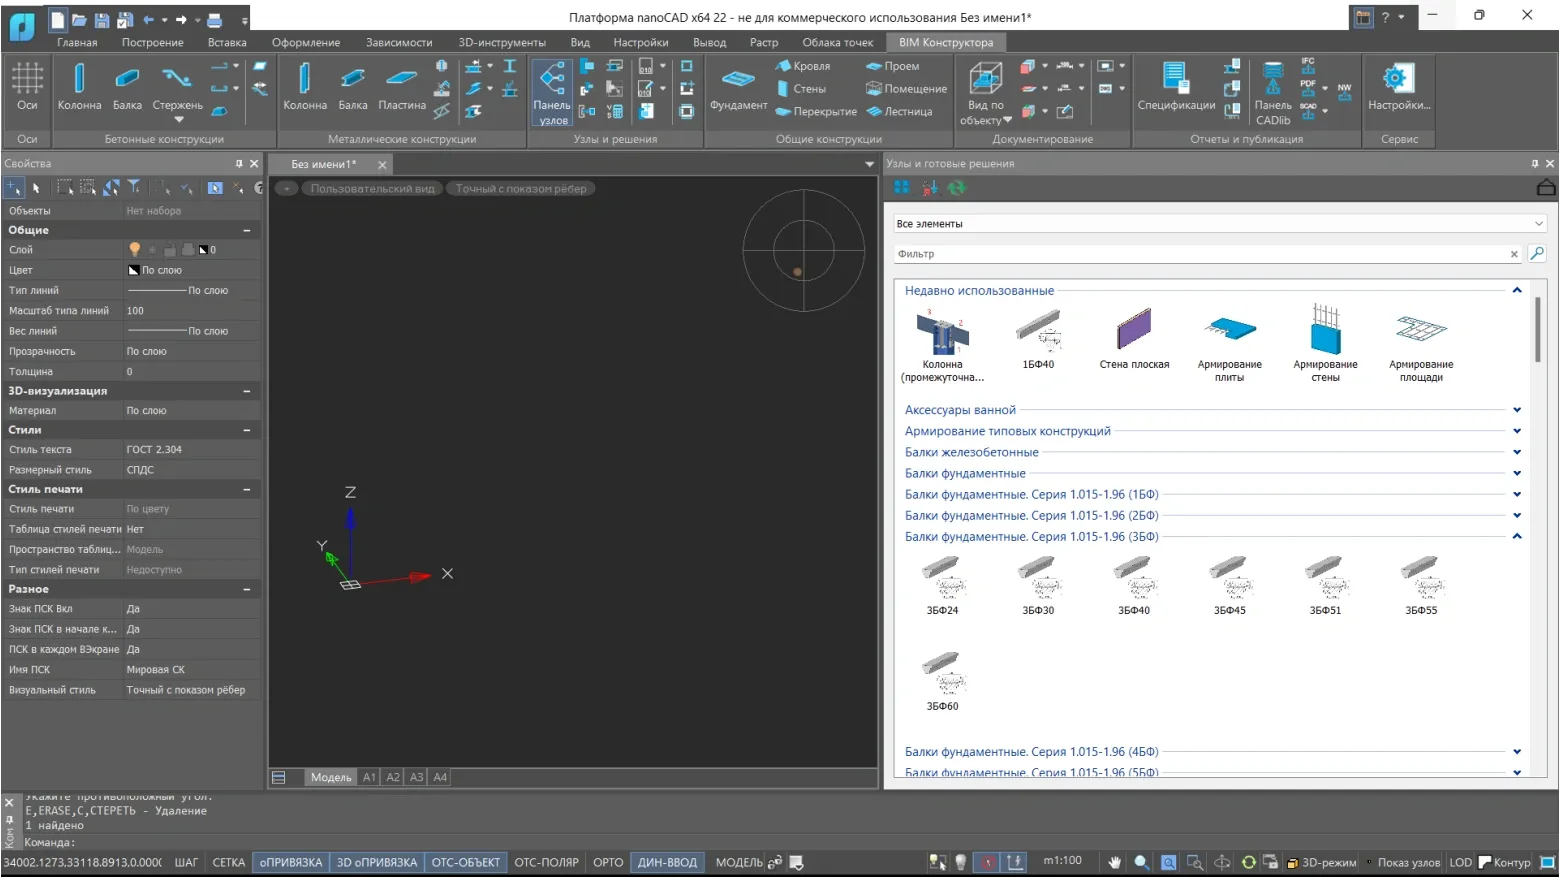Screen dimensions: 1560x877
Task: Click the Цвет color swatch
Action: 134,270
